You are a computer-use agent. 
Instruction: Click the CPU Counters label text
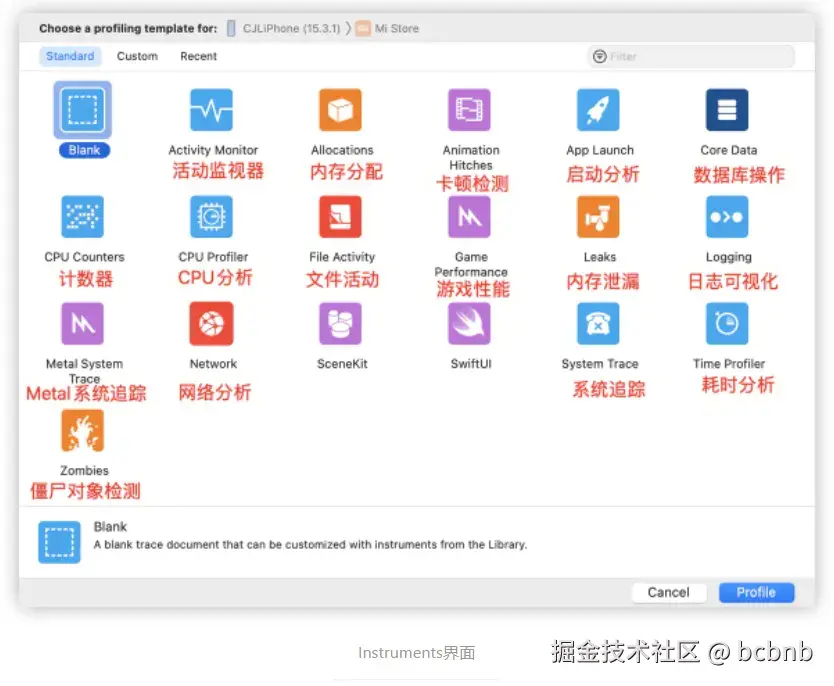(x=84, y=257)
